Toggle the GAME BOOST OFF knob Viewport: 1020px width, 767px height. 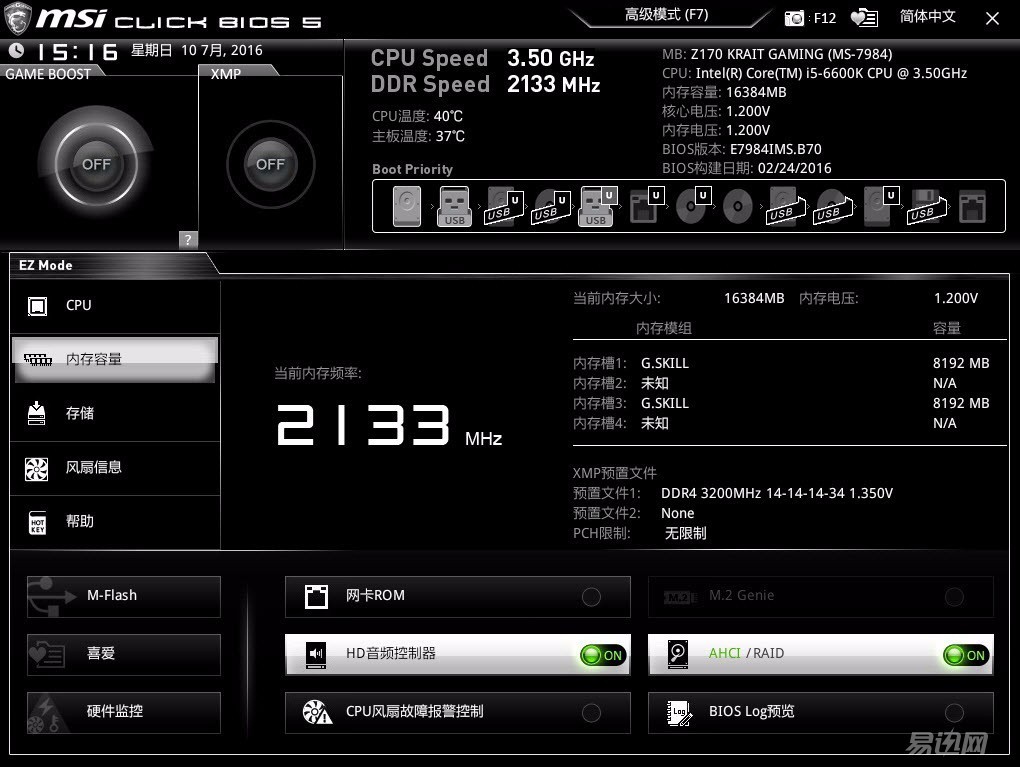96,164
